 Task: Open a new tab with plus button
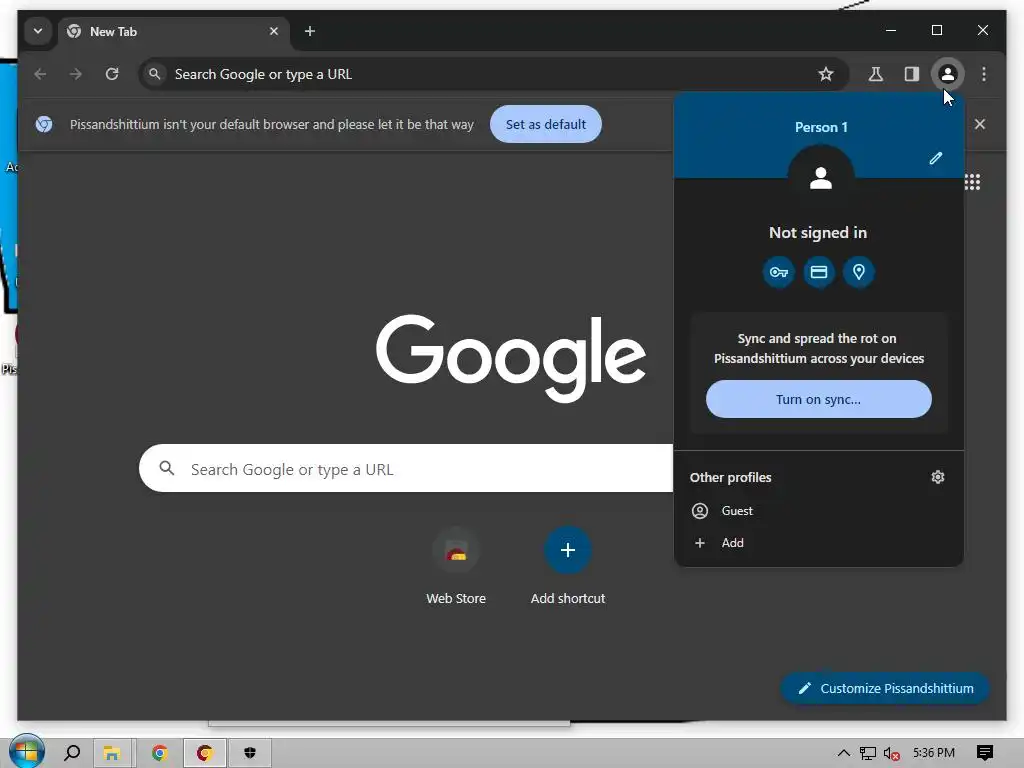pos(310,31)
